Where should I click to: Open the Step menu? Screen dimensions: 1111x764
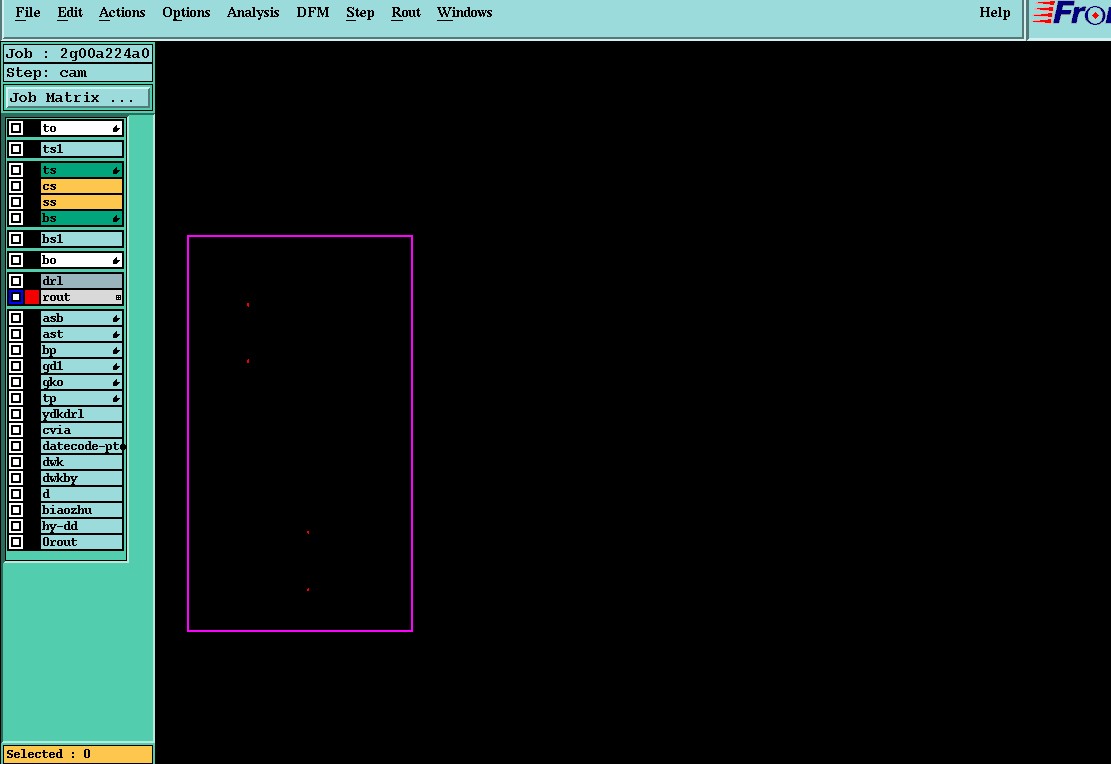click(360, 13)
